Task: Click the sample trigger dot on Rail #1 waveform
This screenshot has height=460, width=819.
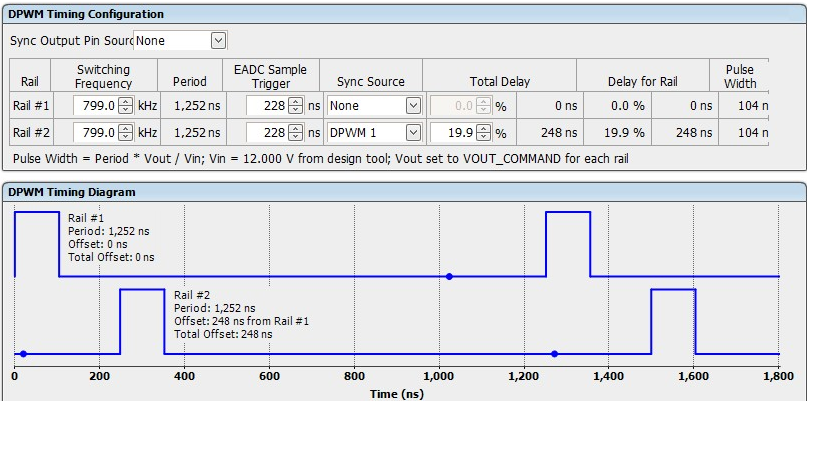Action: (x=449, y=276)
